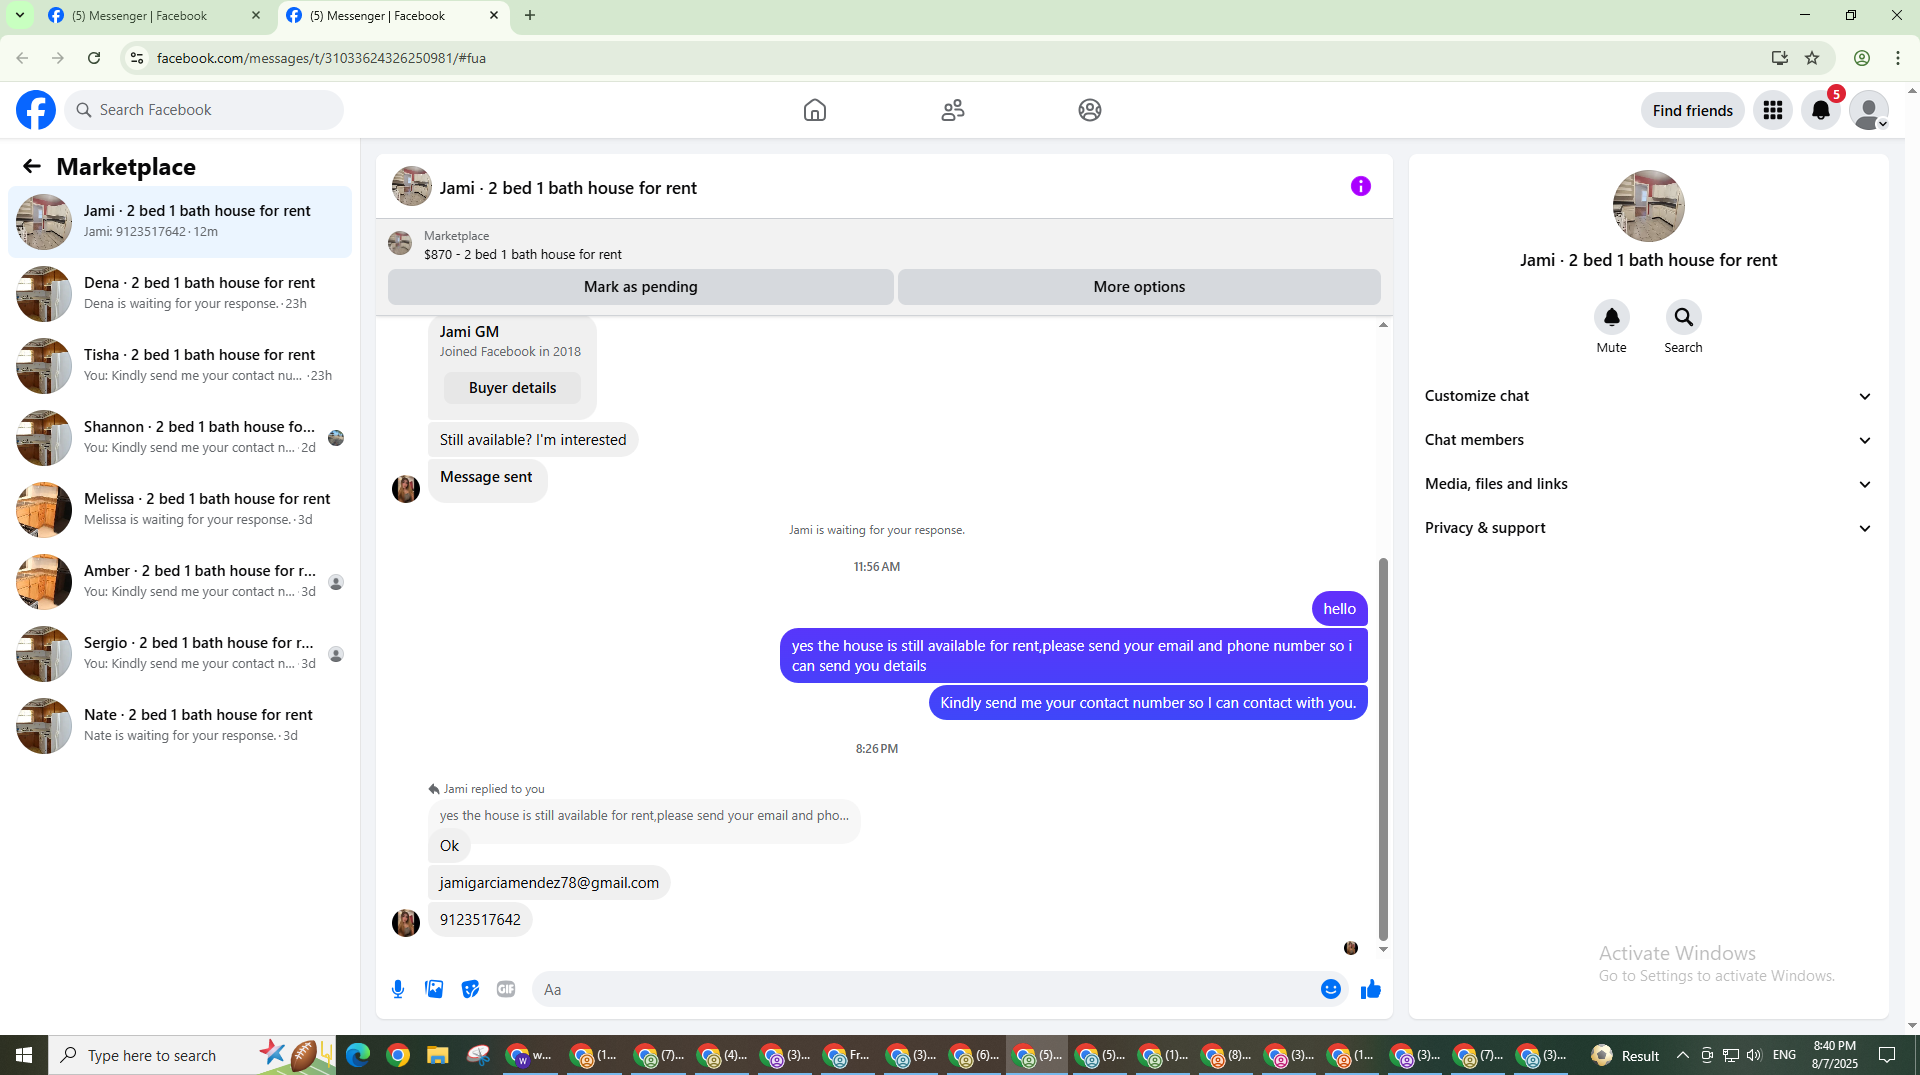Open the listing thumbnail in chat header
This screenshot has height=1075, width=1920.
pos(411,187)
